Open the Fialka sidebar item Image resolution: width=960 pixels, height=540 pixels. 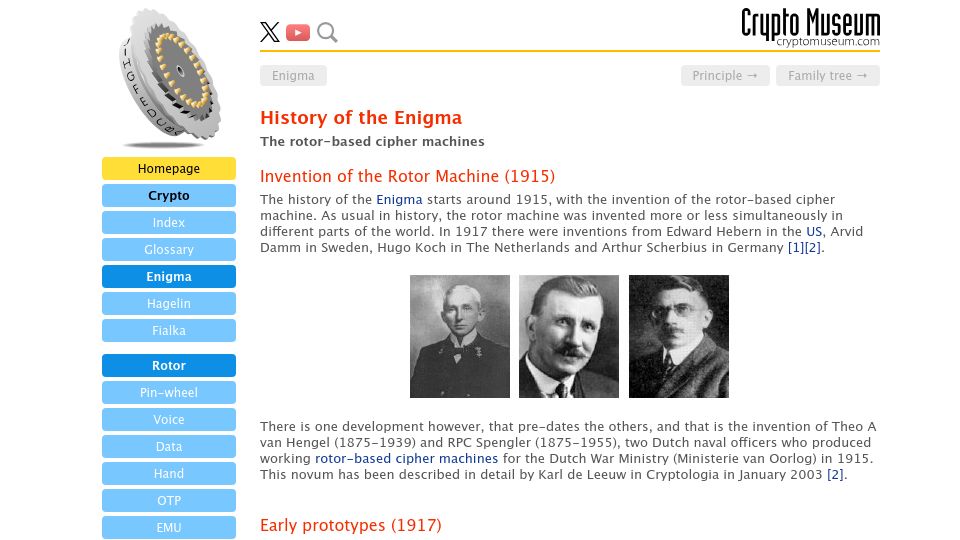click(169, 330)
